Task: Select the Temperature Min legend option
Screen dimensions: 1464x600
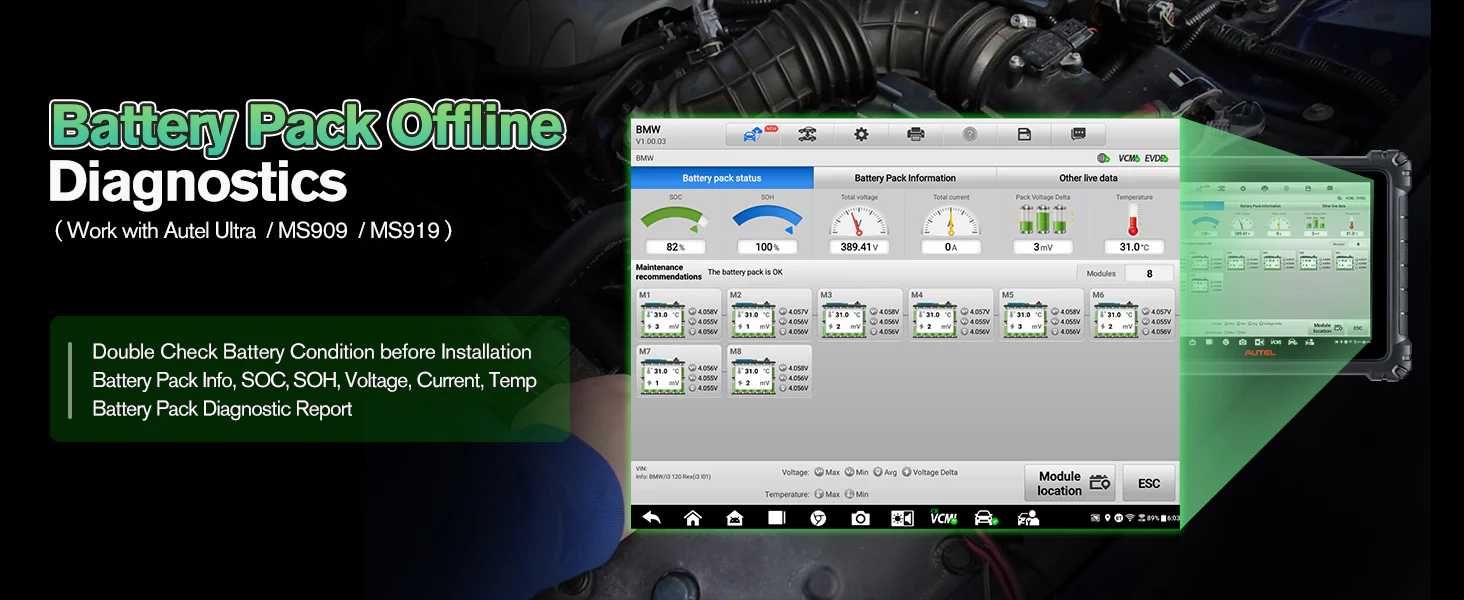Action: click(856, 494)
